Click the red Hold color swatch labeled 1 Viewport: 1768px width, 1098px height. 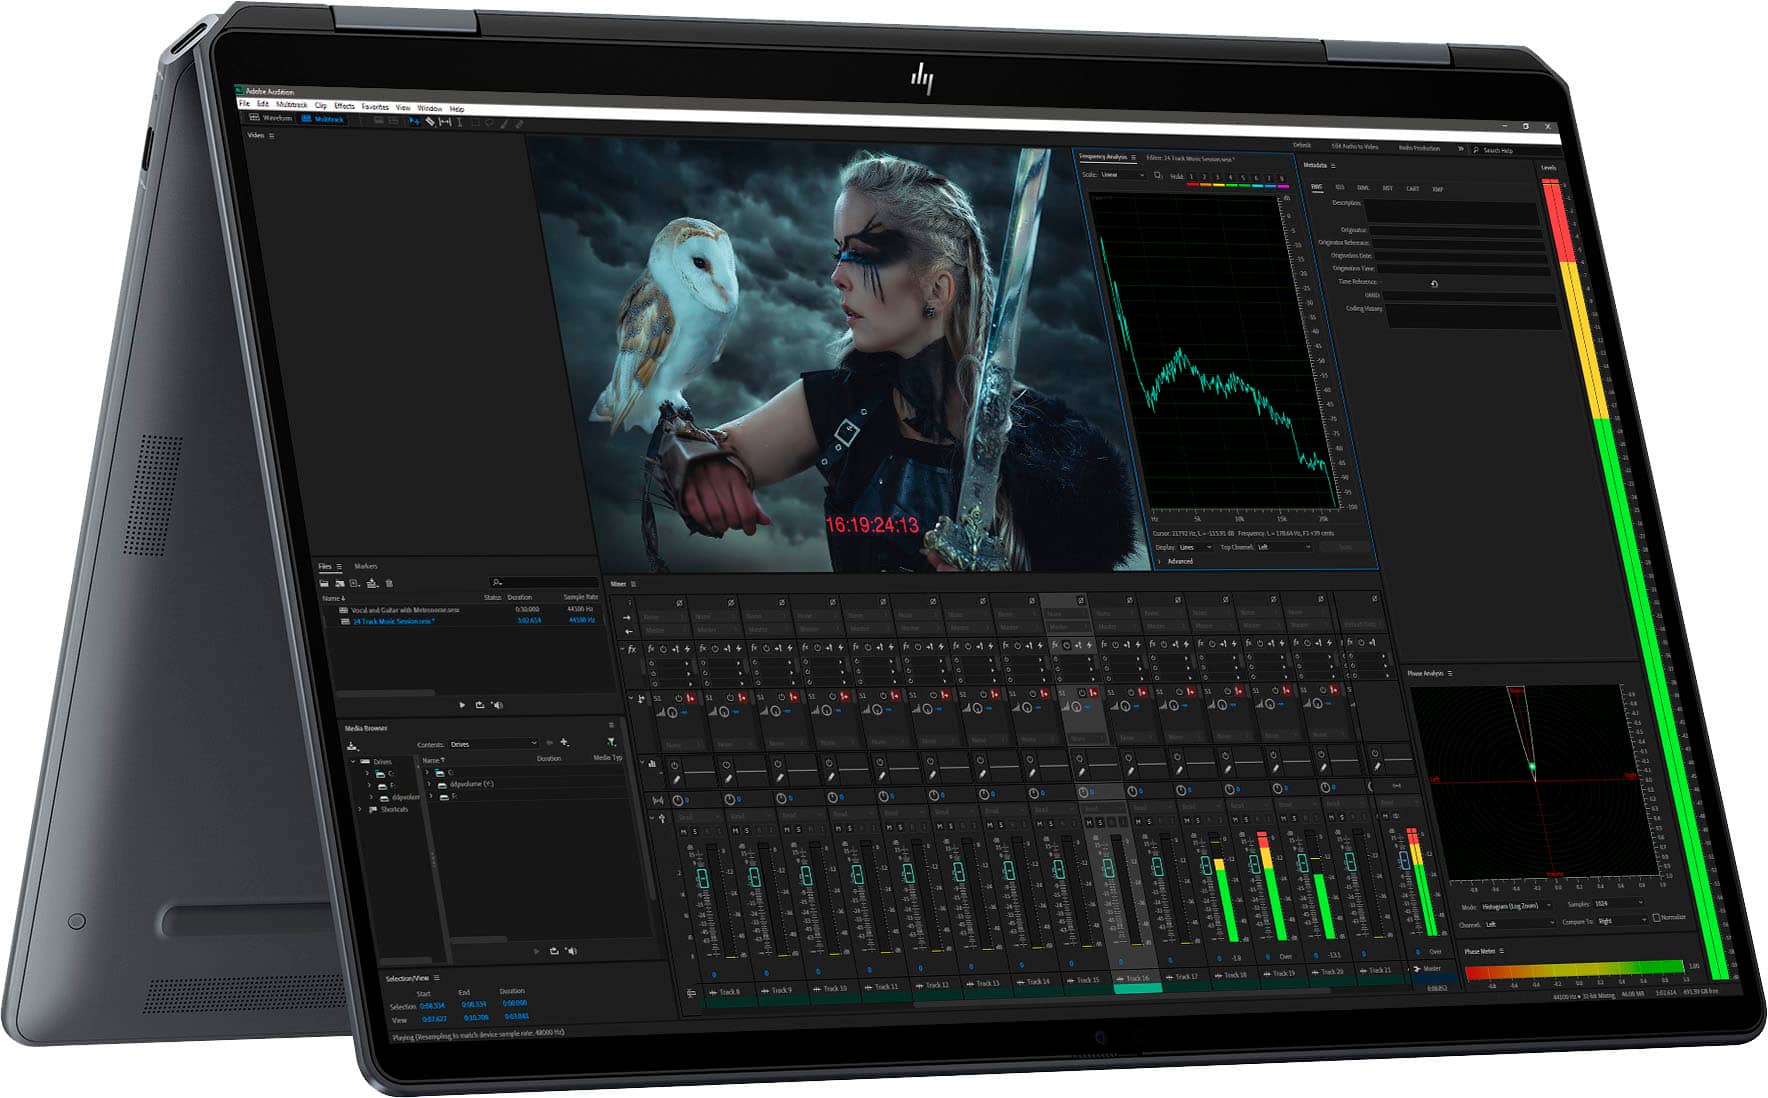[1192, 184]
